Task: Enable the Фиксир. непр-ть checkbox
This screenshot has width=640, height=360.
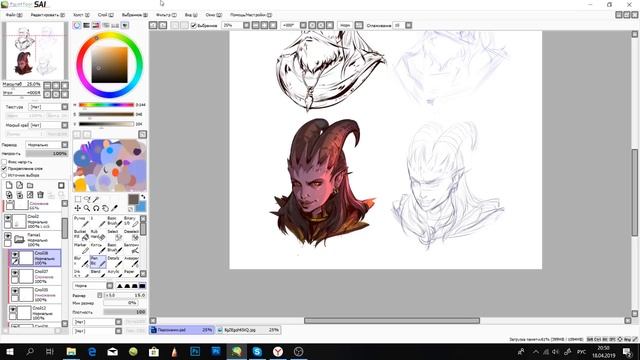Action: click(4, 162)
